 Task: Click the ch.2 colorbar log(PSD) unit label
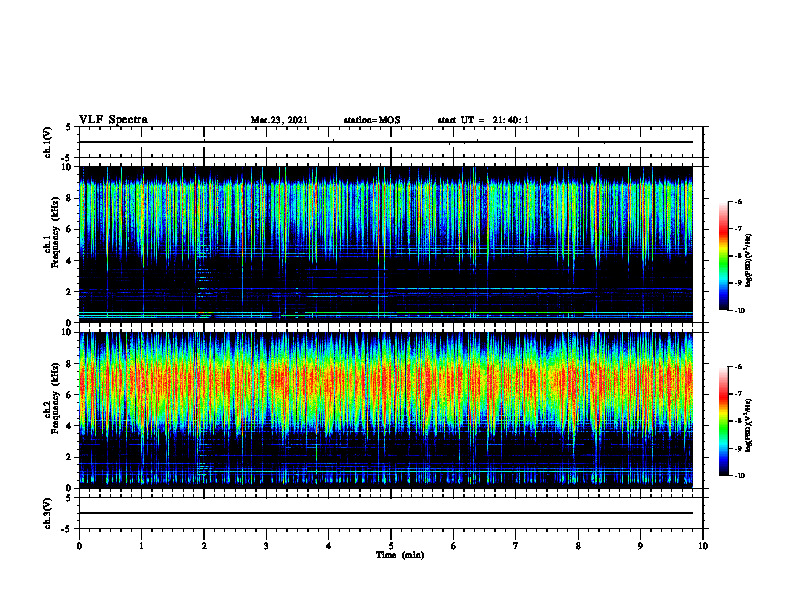(x=749, y=425)
